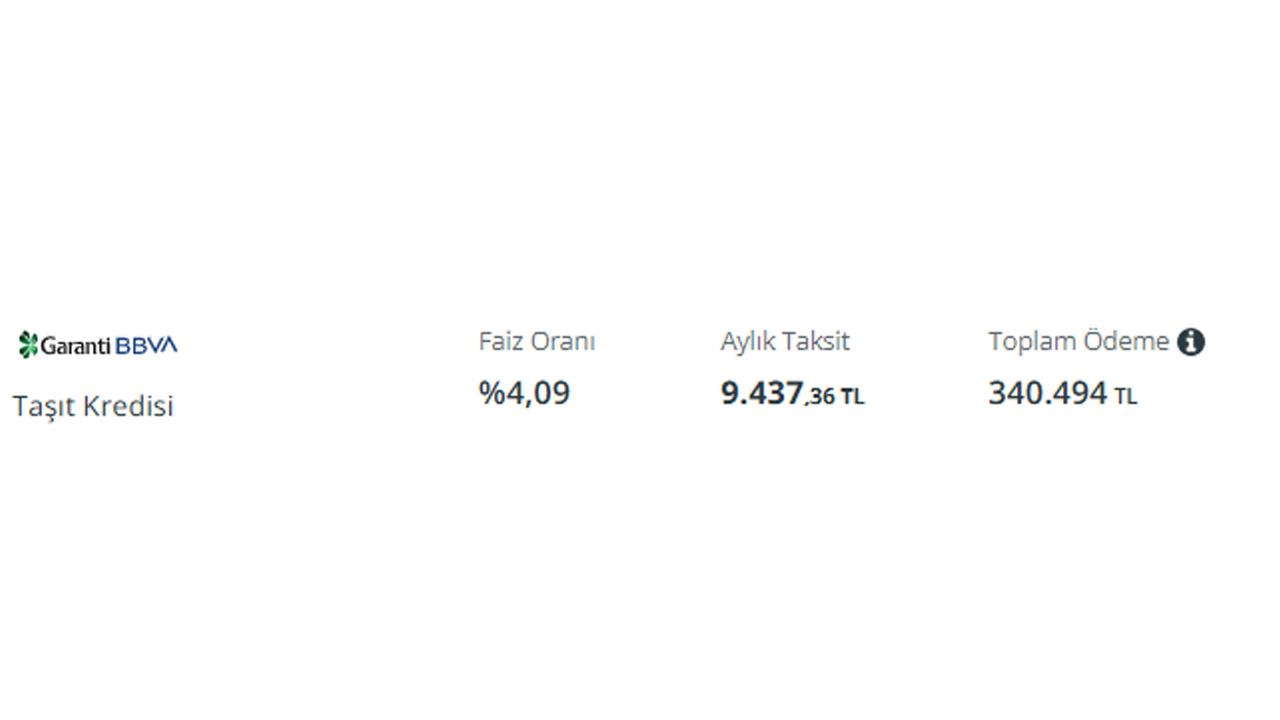This screenshot has height=720, width=1280.
Task: Click the blue BBVA wordmark in logo
Action: coord(146,345)
